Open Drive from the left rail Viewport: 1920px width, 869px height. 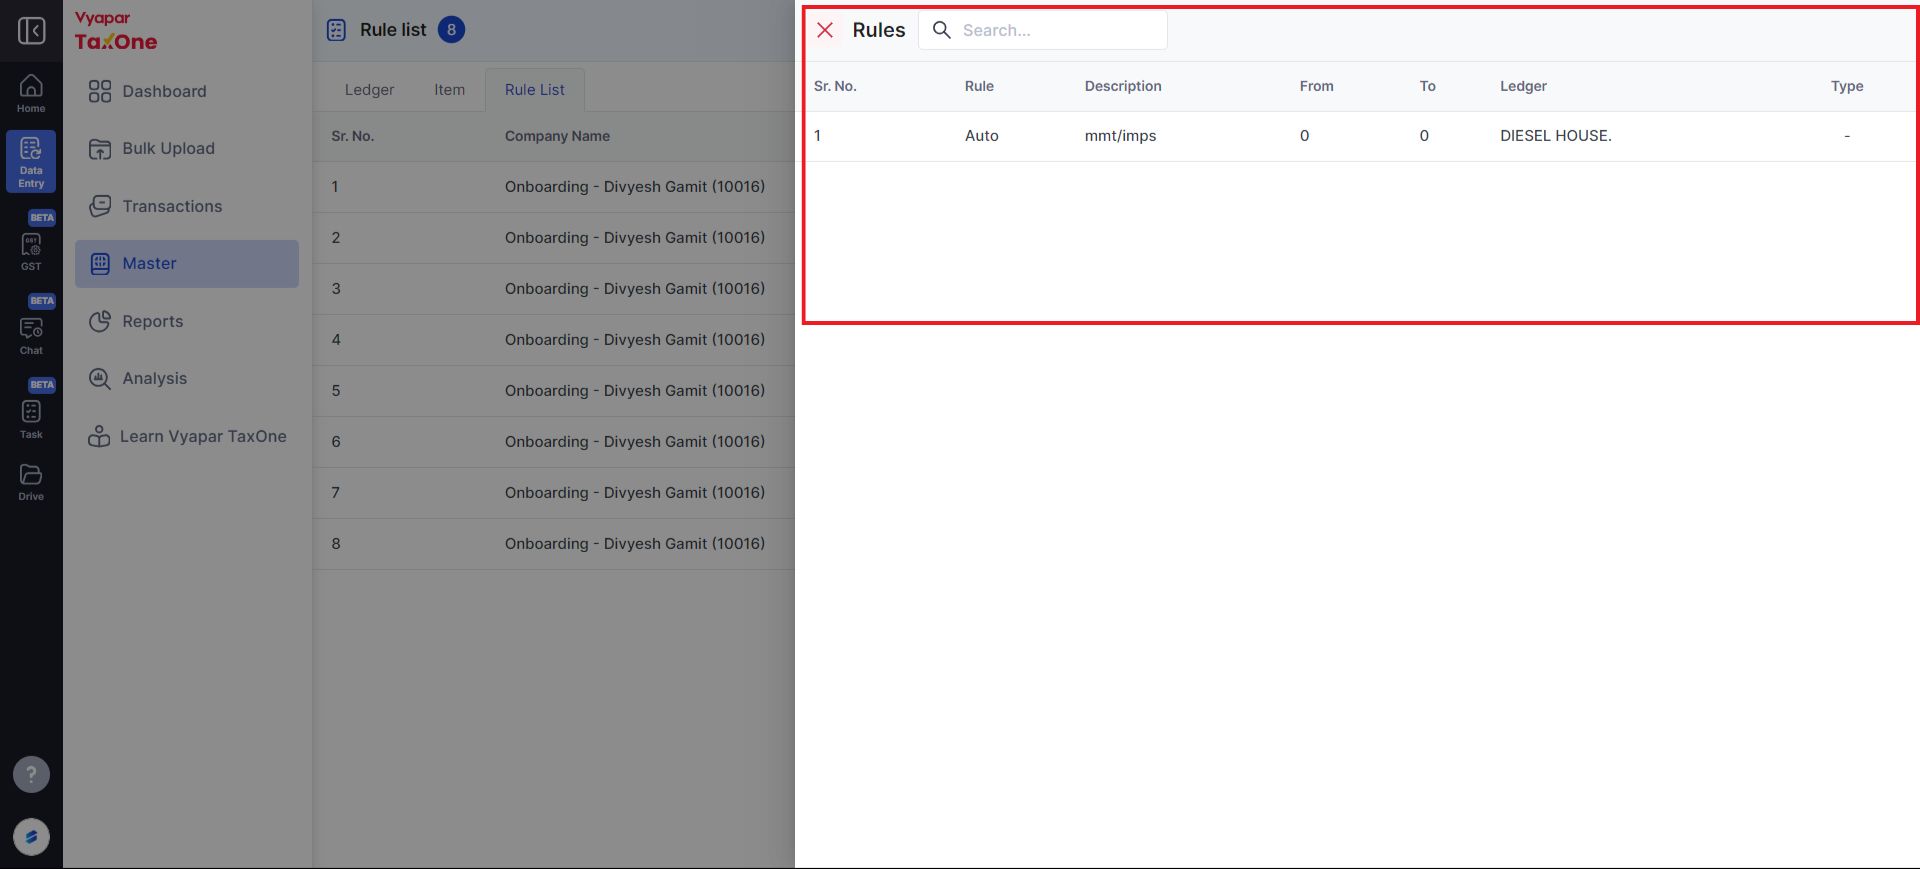pyautogui.click(x=31, y=481)
